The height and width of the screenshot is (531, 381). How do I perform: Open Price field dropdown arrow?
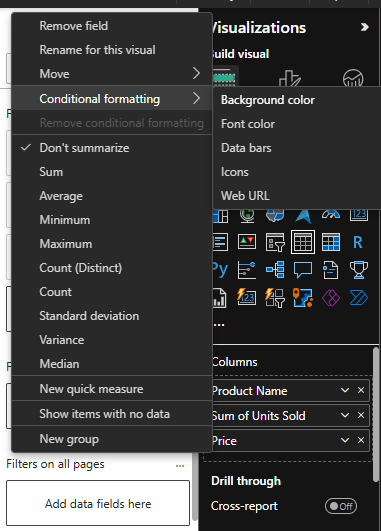(345, 440)
